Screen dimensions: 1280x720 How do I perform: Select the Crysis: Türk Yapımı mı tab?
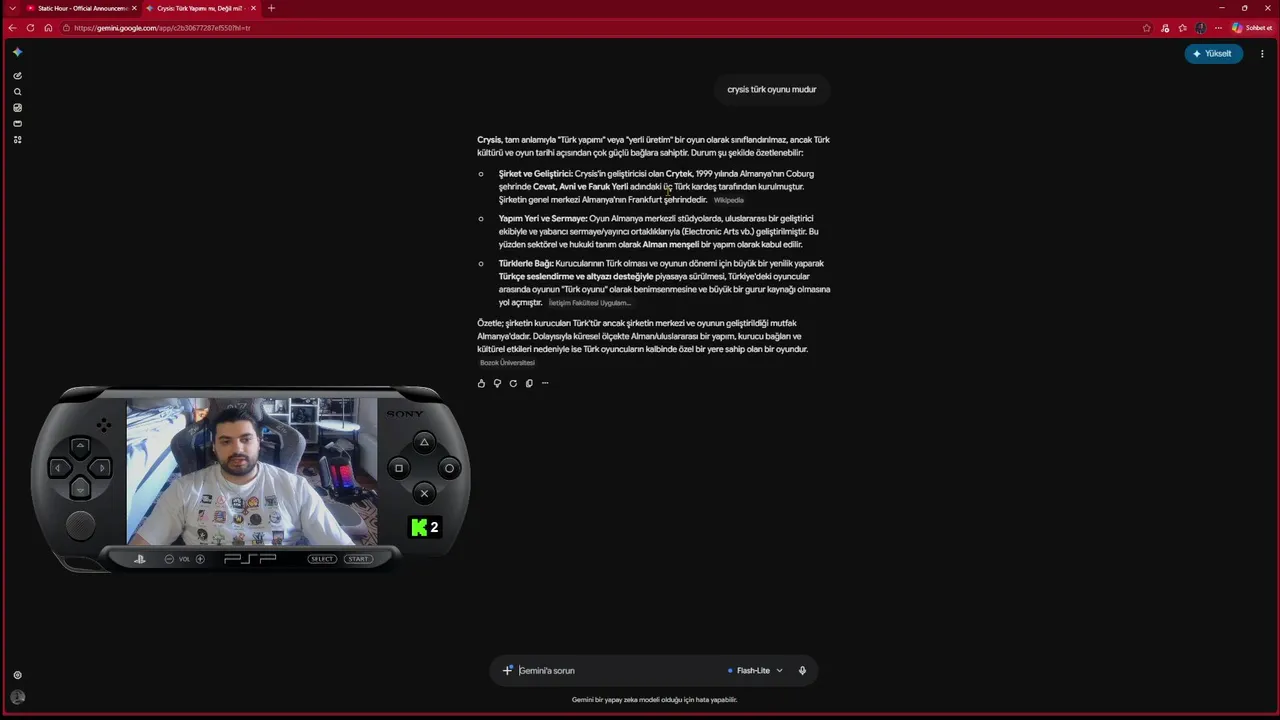[200, 8]
